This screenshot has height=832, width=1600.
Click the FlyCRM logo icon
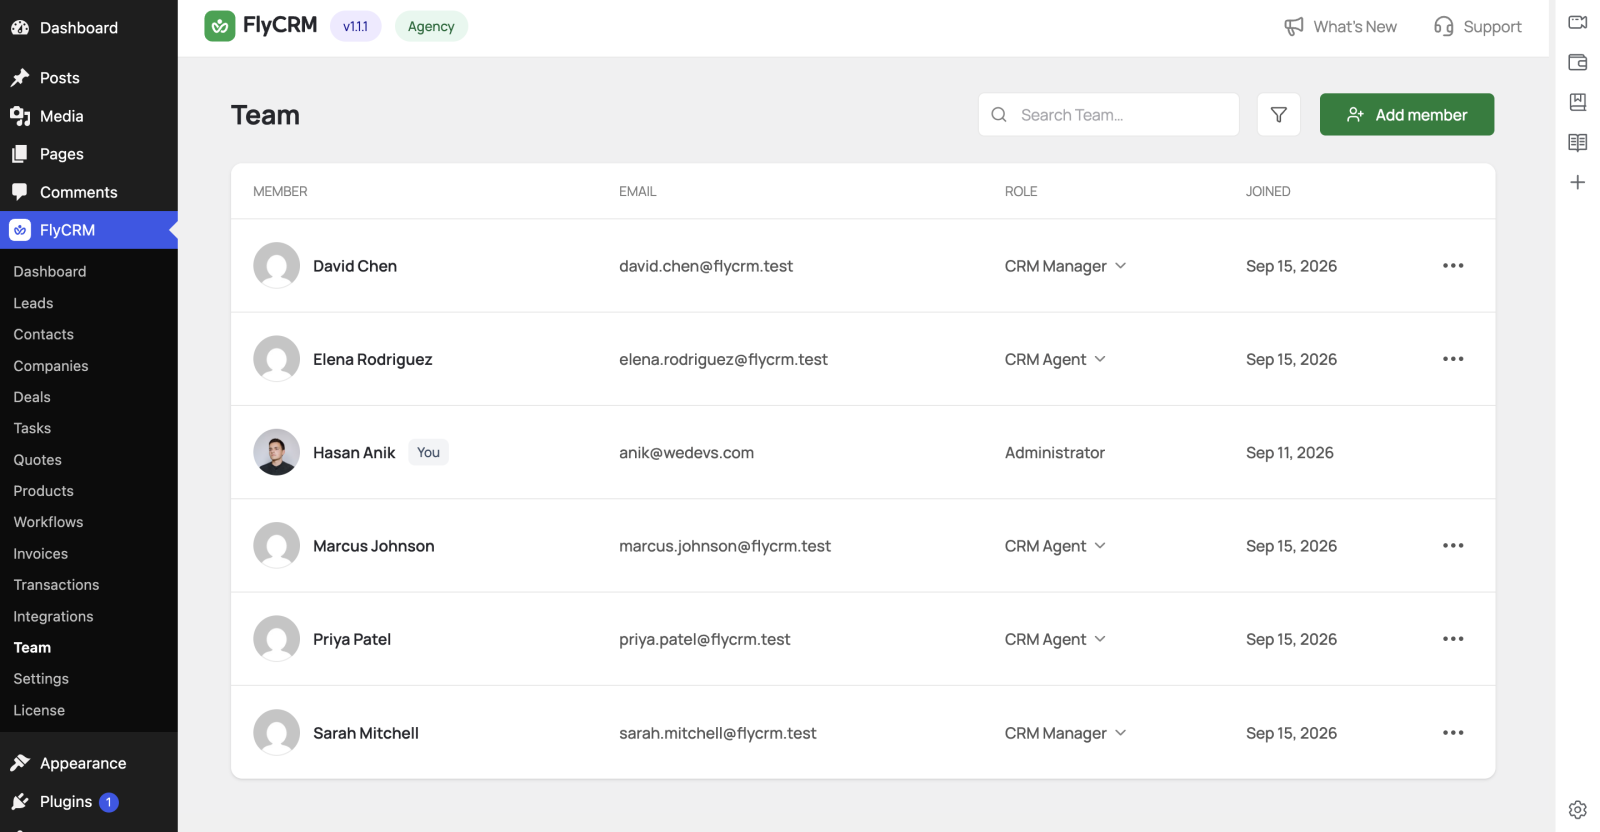(220, 26)
